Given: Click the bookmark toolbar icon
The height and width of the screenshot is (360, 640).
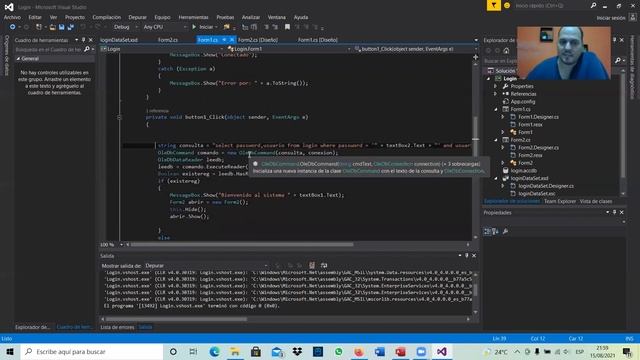Looking at the screenshot, I should pyautogui.click(x=287, y=27).
